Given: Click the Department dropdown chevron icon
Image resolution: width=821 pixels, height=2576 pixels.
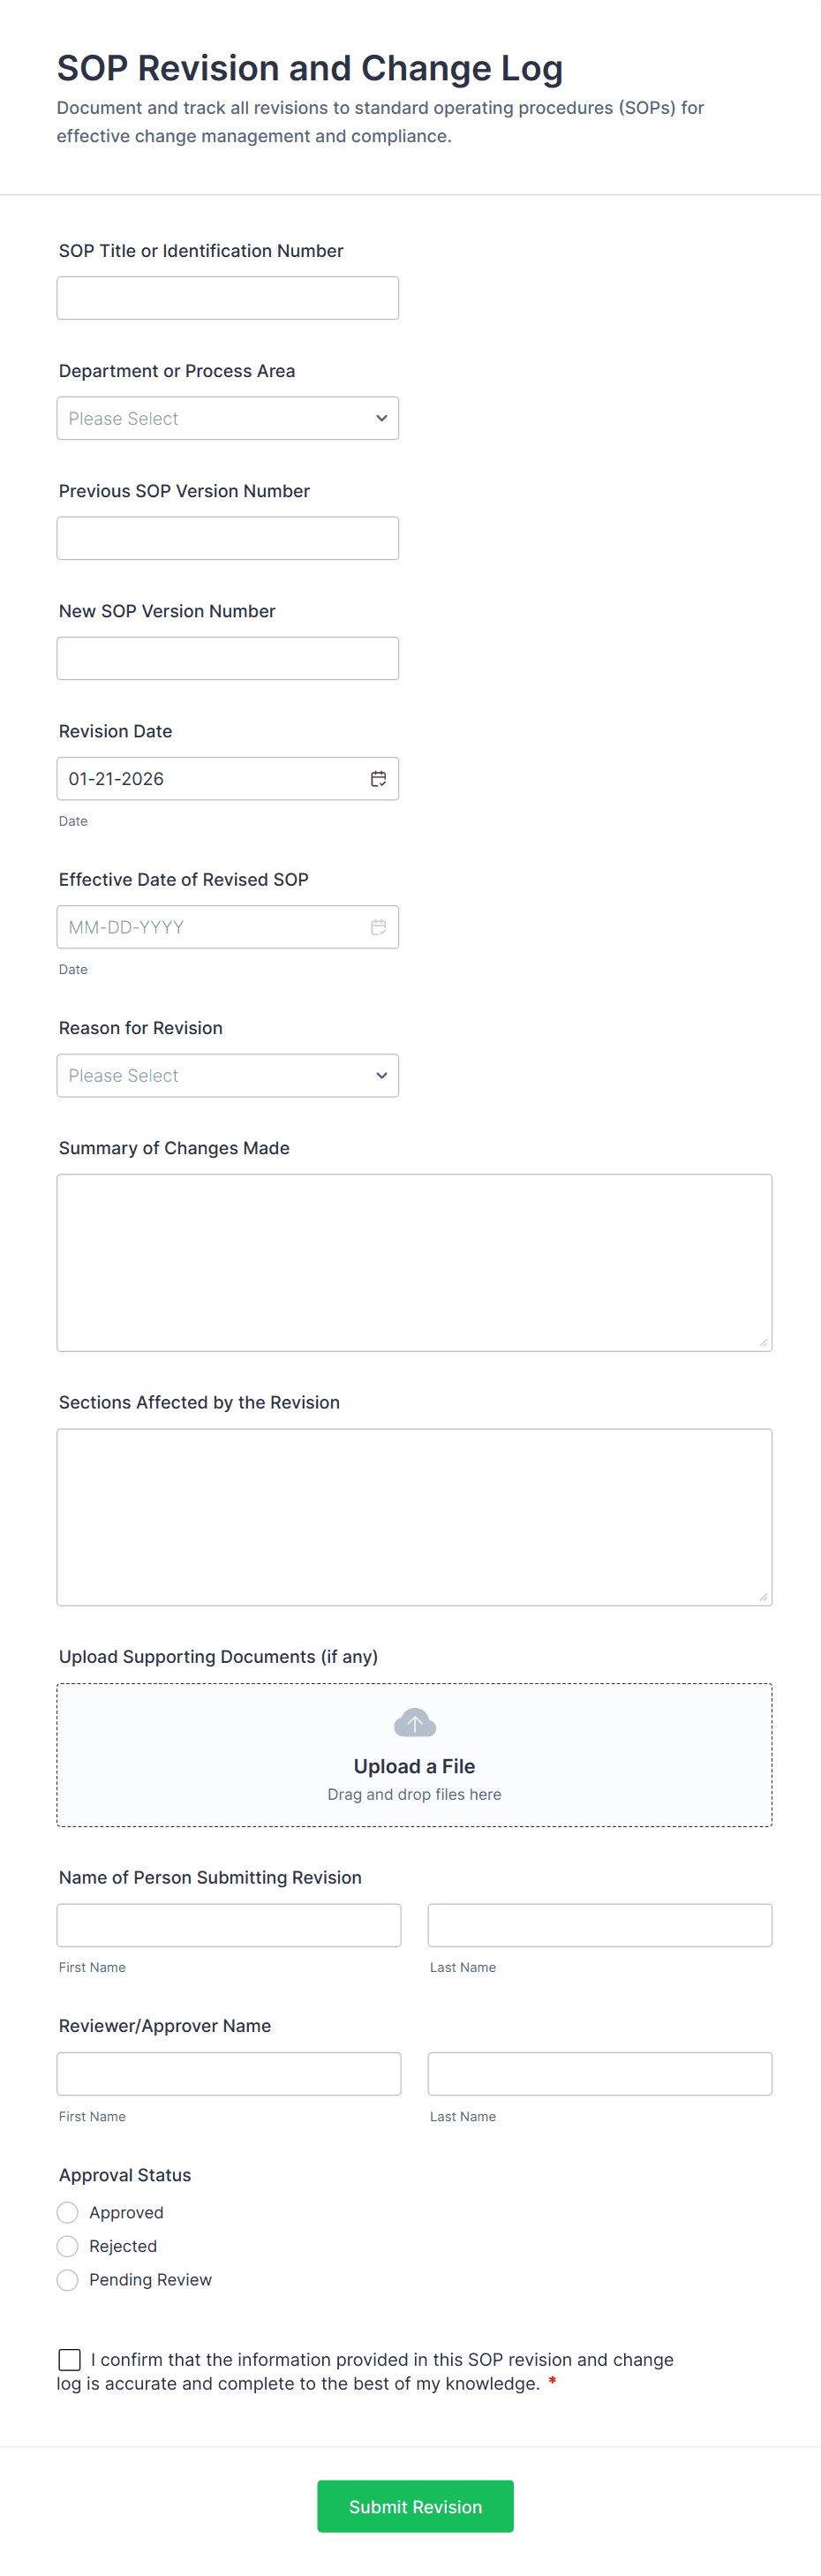Looking at the screenshot, I should click(381, 418).
